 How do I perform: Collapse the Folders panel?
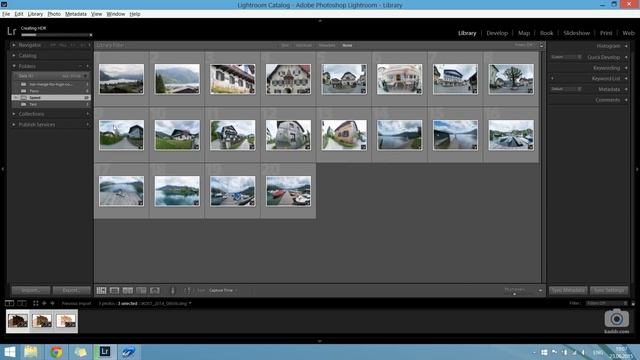[x=14, y=66]
